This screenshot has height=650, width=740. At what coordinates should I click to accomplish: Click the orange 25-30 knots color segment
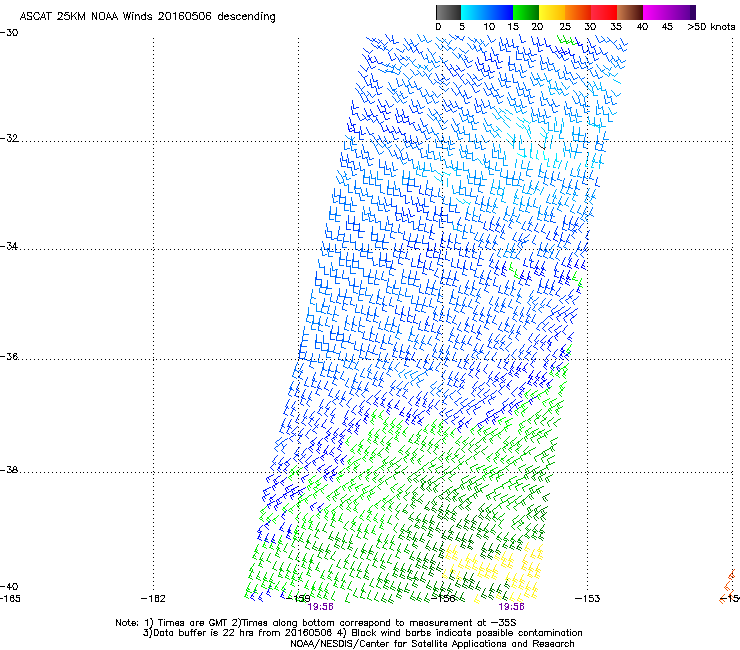click(578, 12)
